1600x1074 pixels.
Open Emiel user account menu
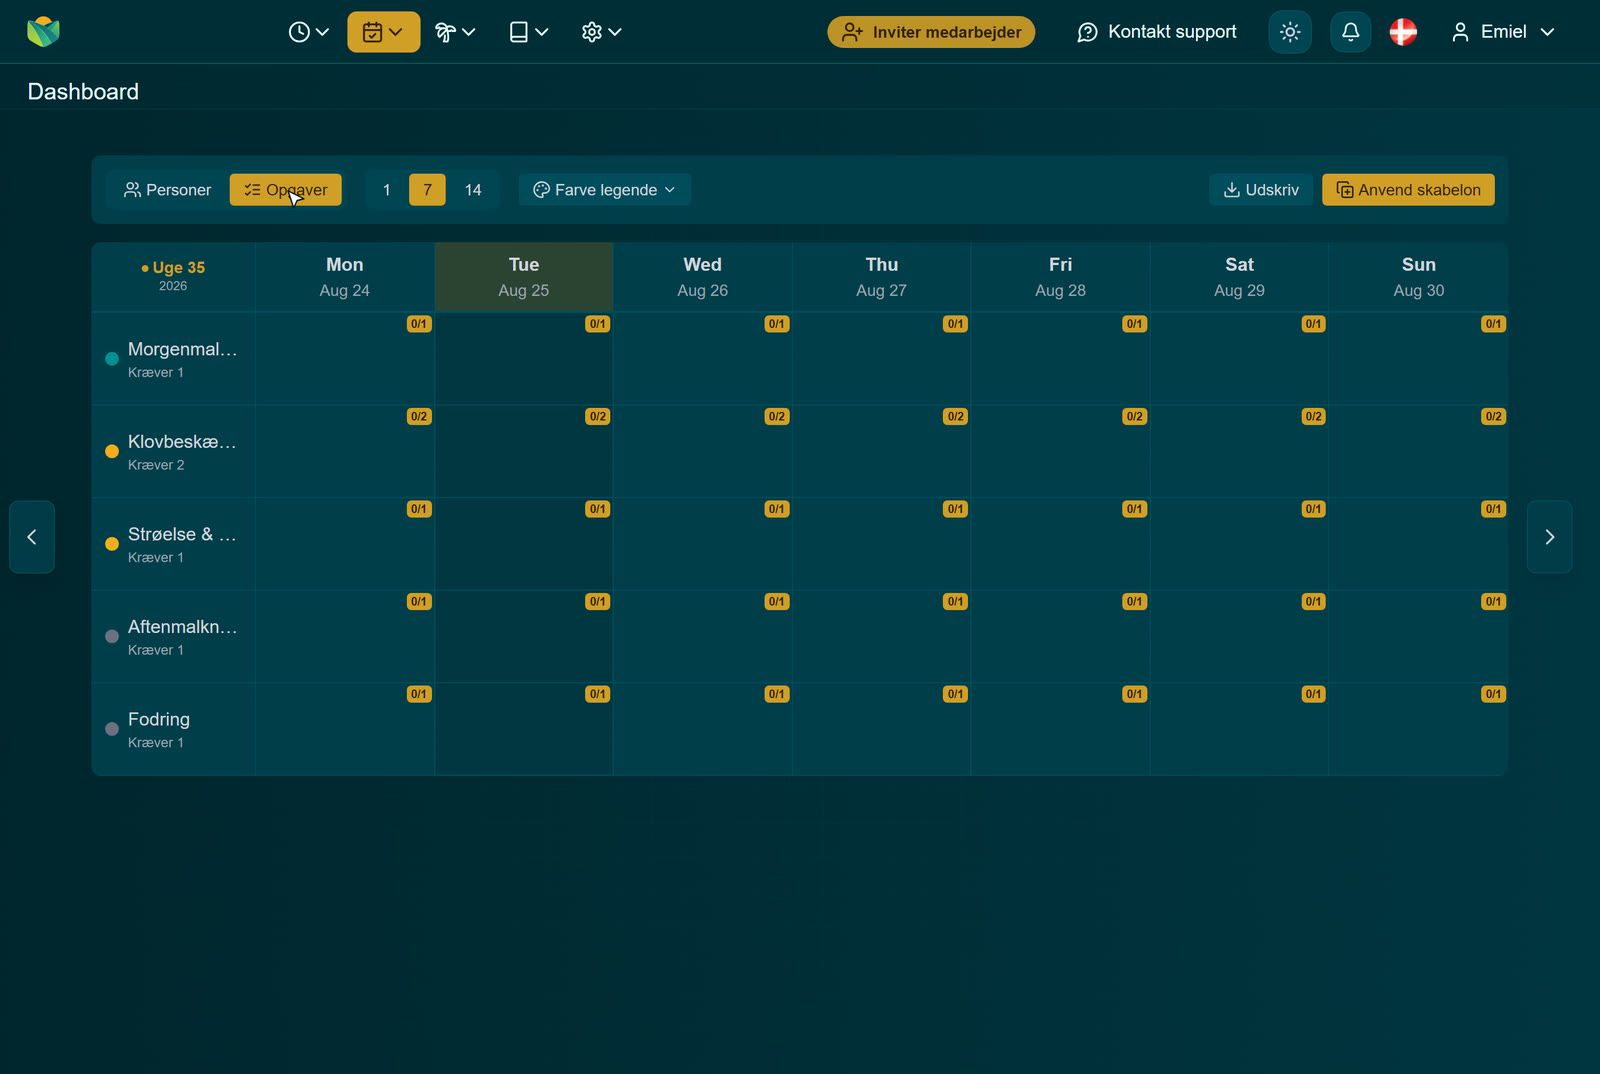tap(1503, 32)
